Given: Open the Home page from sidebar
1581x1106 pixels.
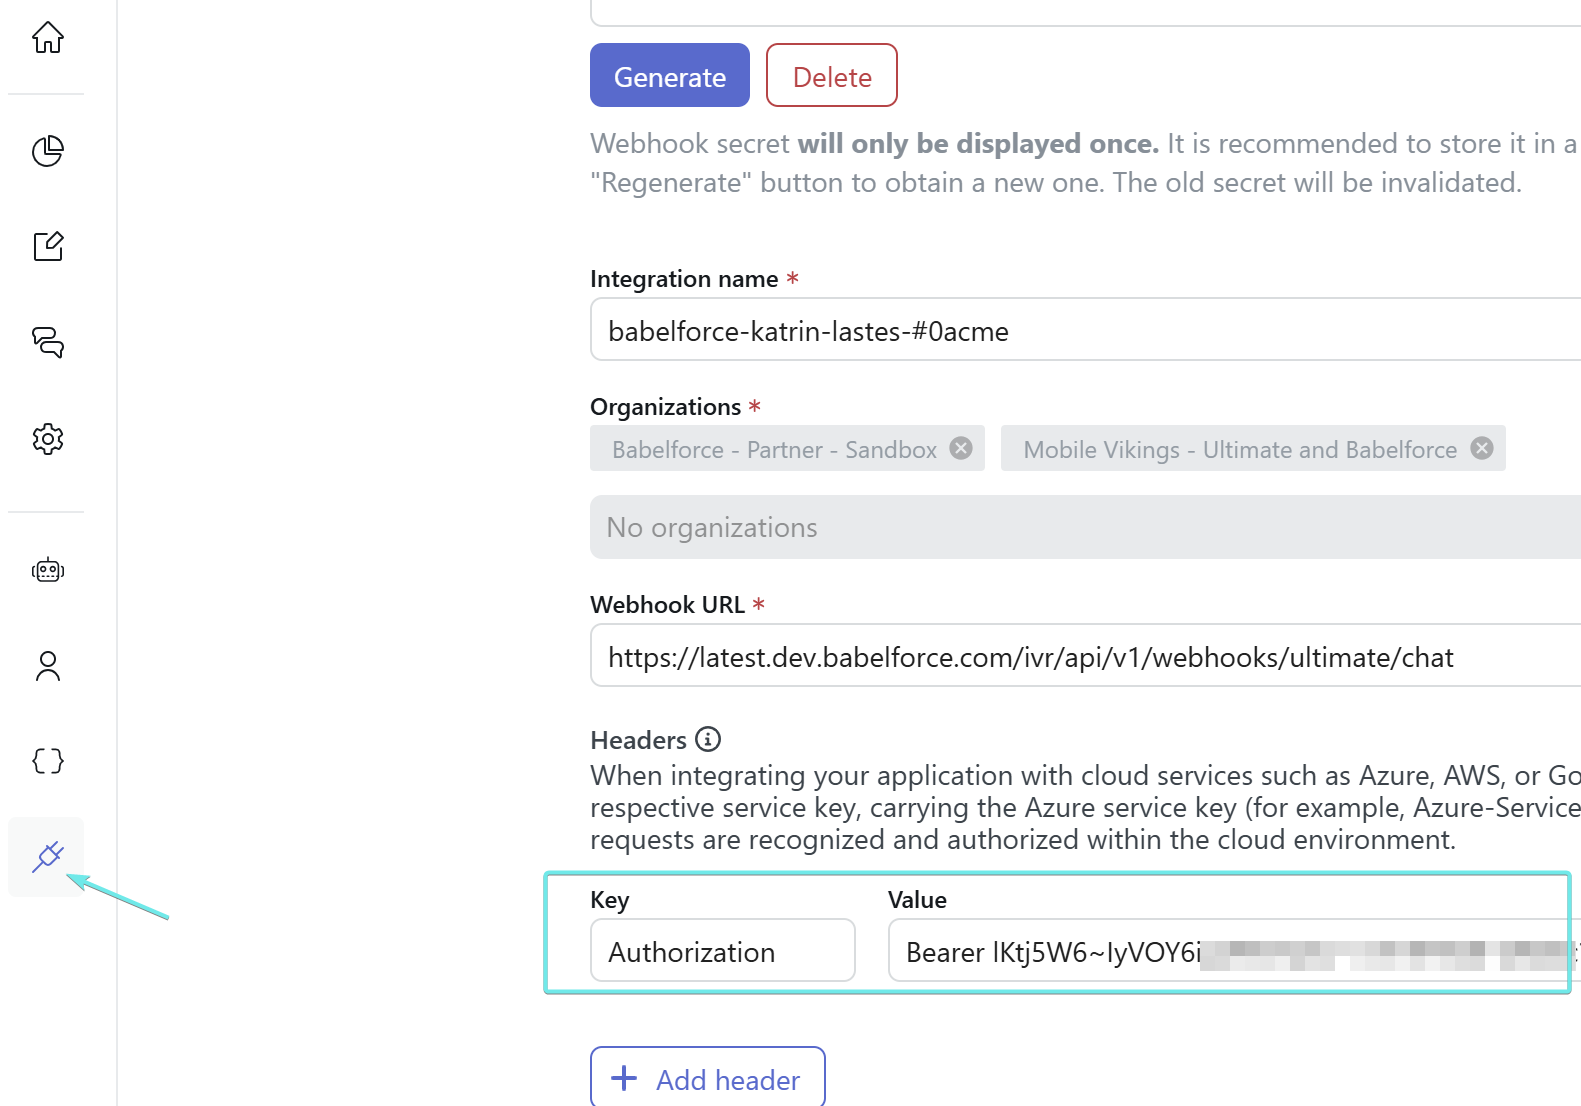Looking at the screenshot, I should [x=47, y=38].
